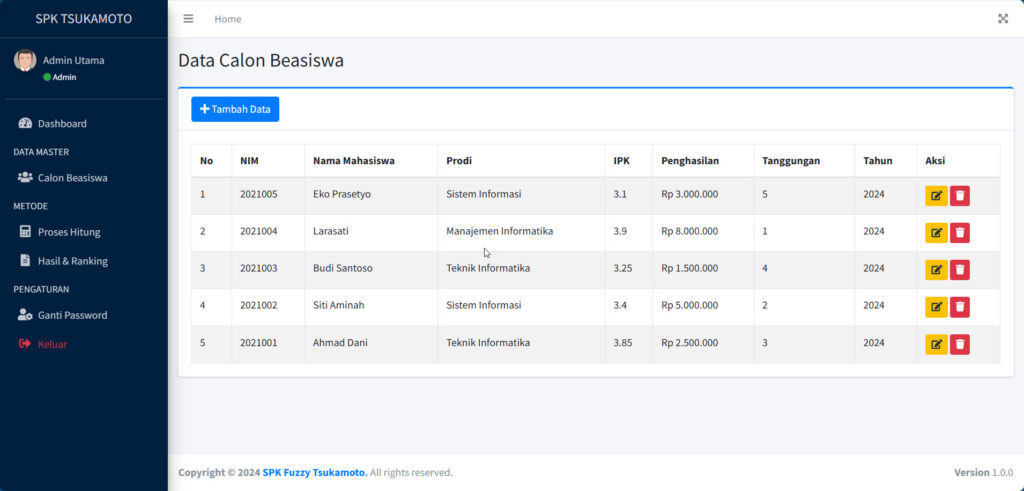1024x491 pixels.
Task: Click the Admin Utama profile avatar
Action: pyautogui.click(x=25, y=60)
